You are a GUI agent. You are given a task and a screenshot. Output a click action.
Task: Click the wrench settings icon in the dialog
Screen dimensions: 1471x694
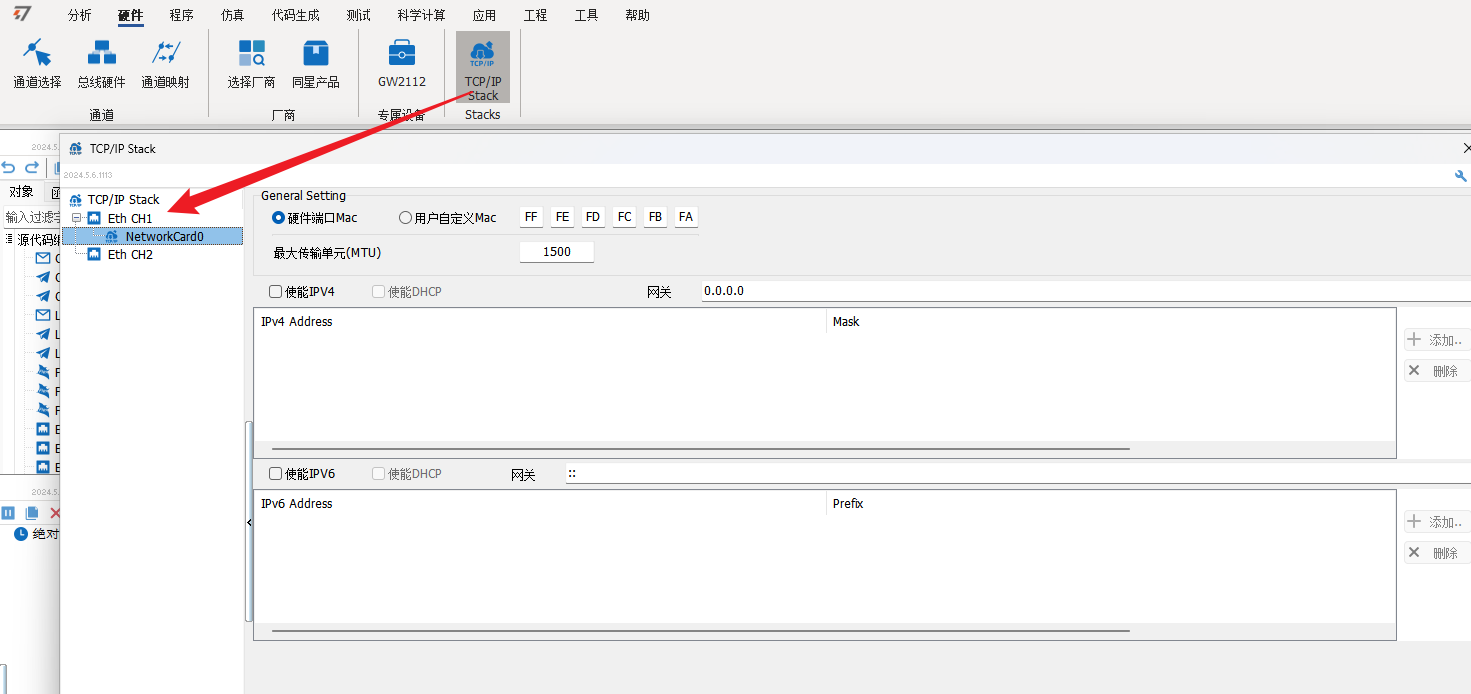(1461, 176)
